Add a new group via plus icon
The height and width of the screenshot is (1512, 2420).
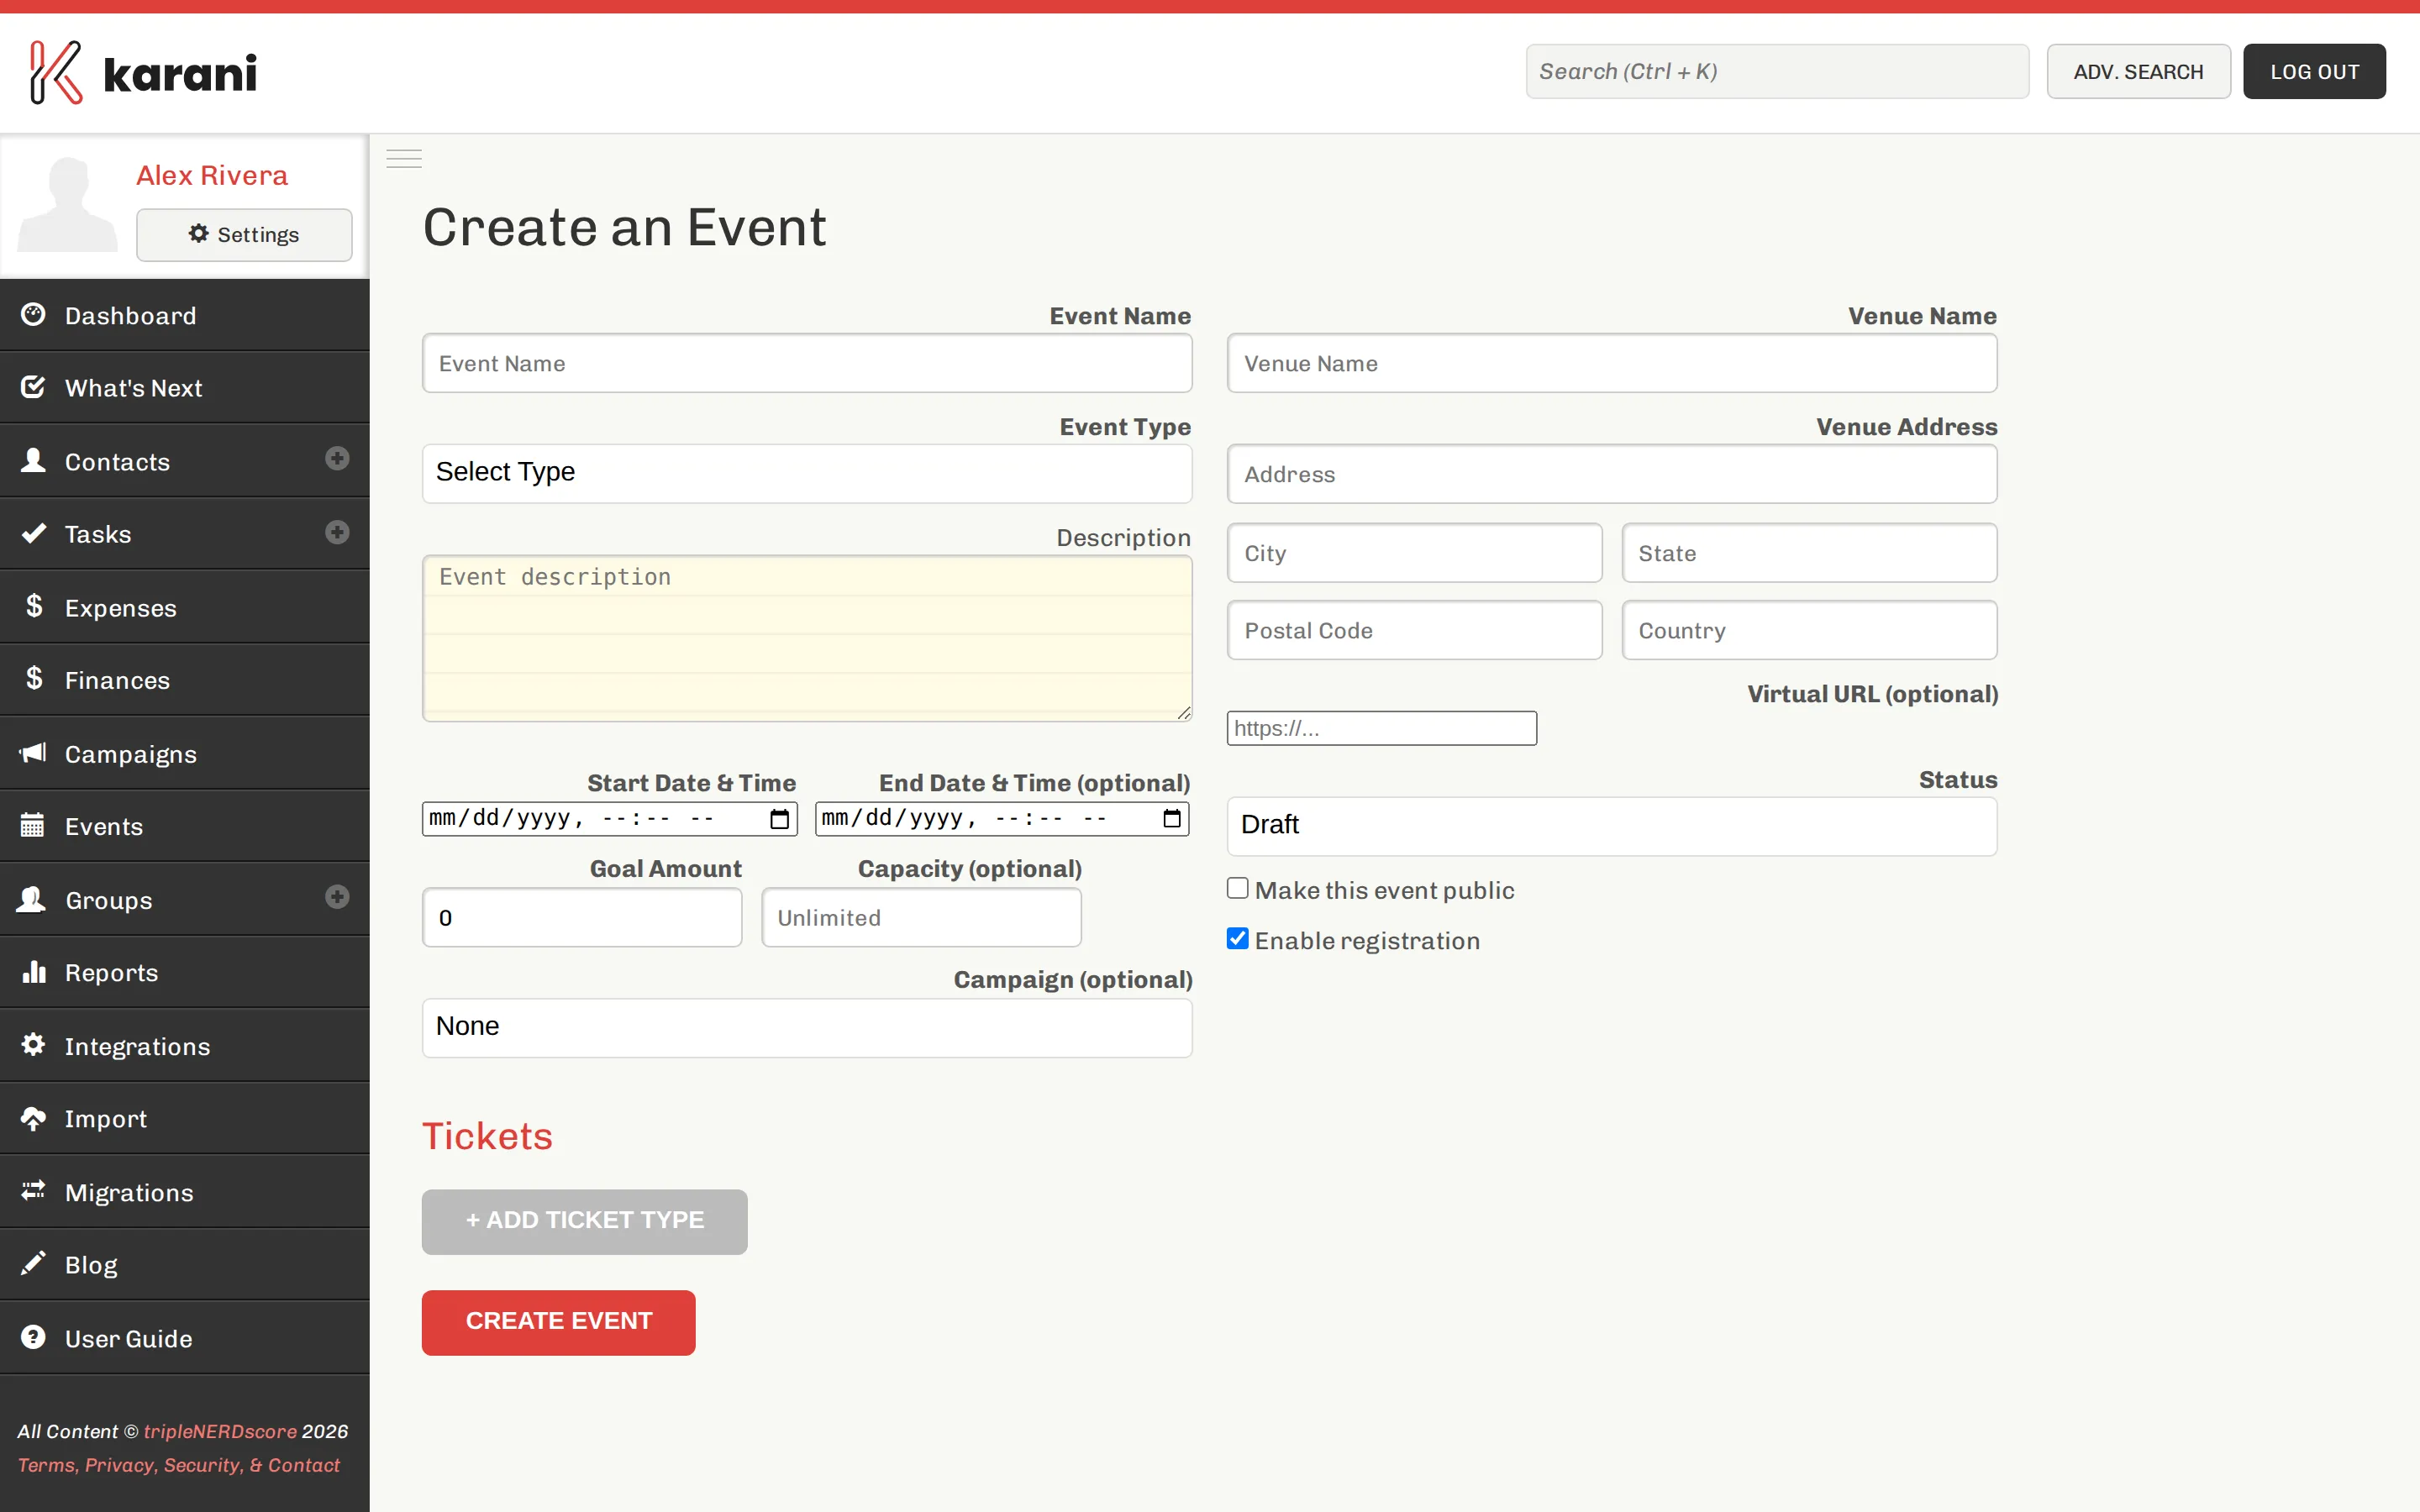337,897
